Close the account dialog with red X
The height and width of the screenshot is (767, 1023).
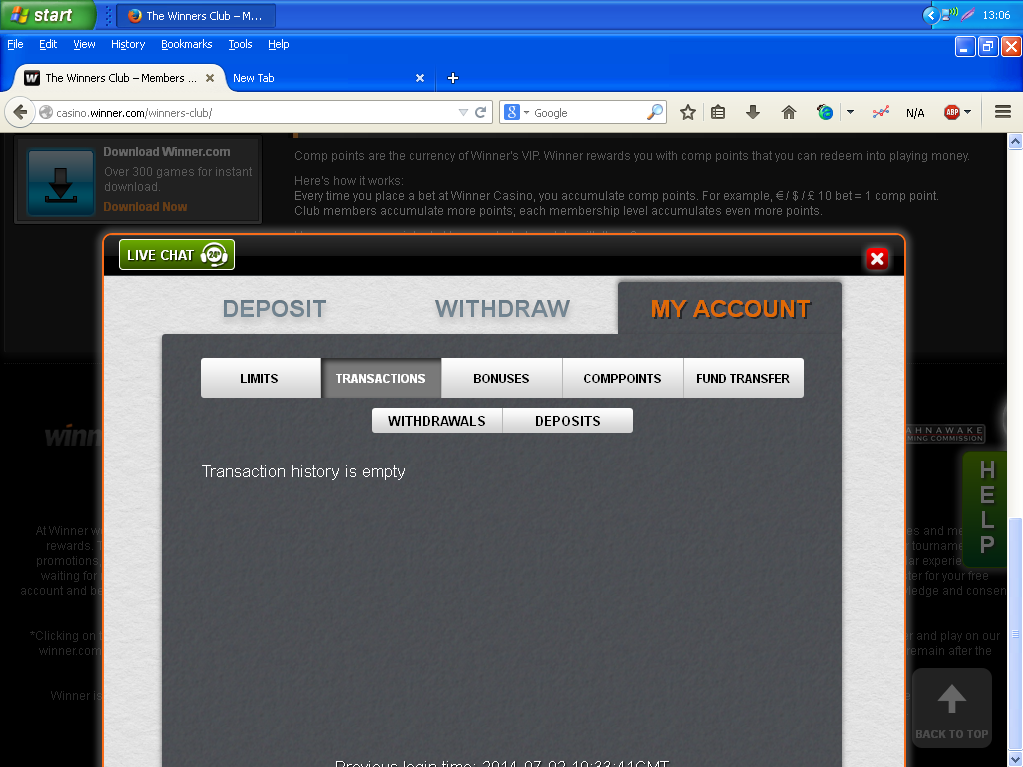coord(877,259)
